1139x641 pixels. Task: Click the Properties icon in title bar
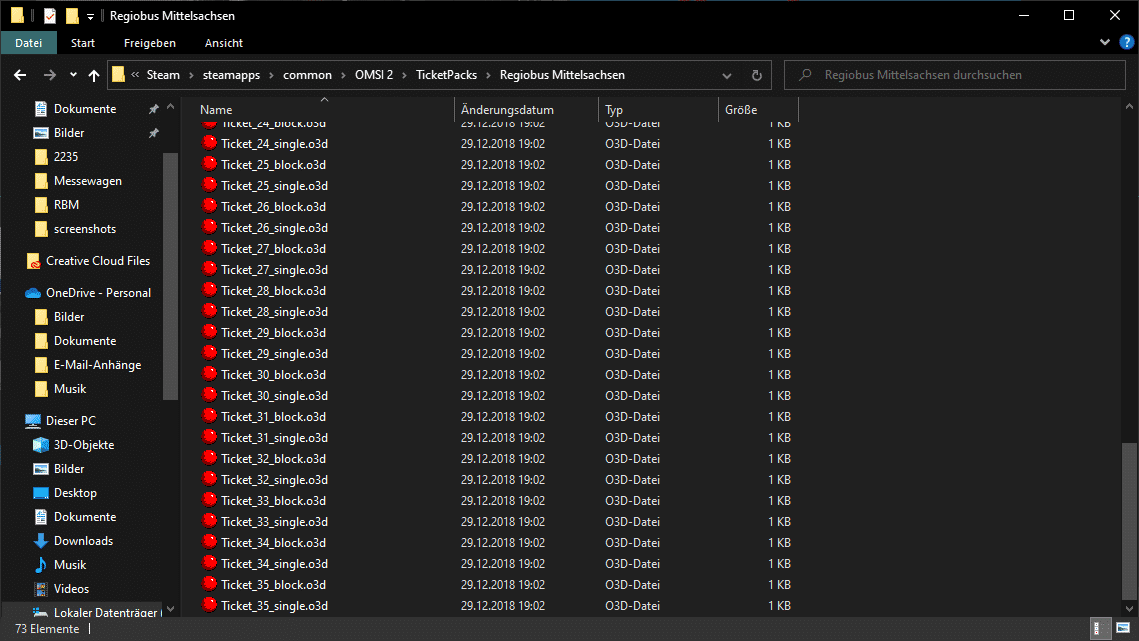(50, 15)
